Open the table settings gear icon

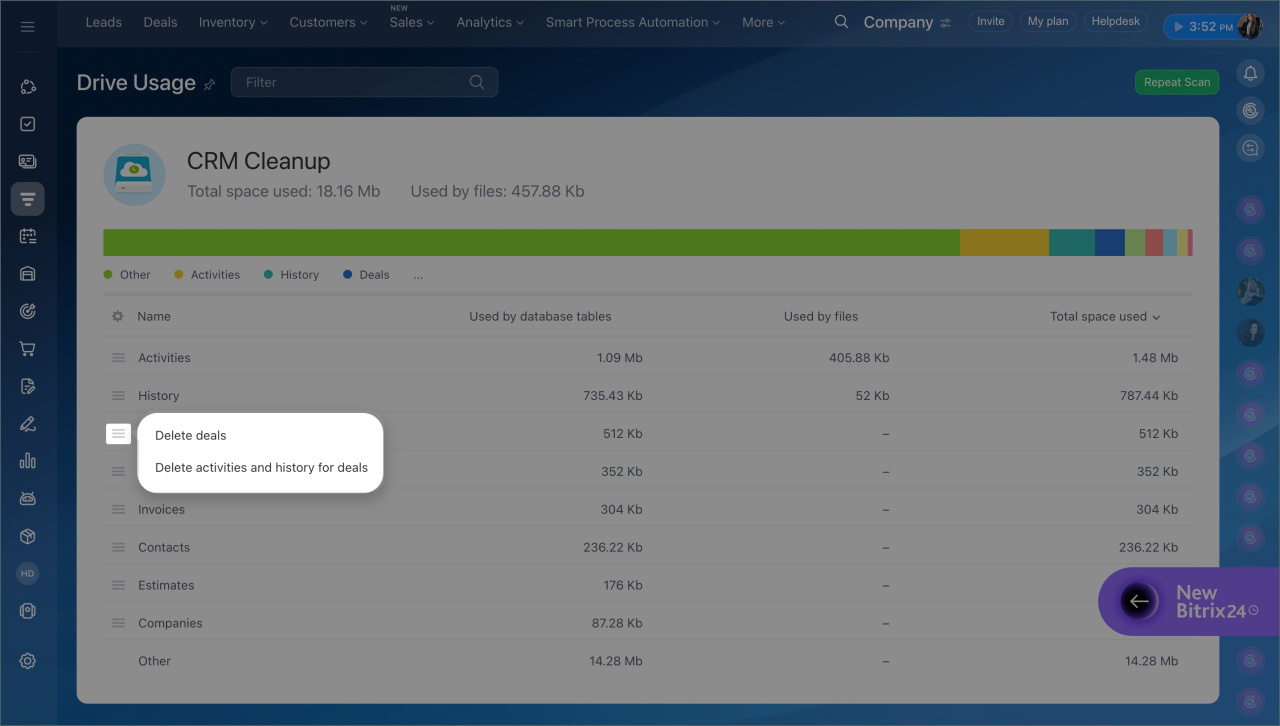[117, 316]
